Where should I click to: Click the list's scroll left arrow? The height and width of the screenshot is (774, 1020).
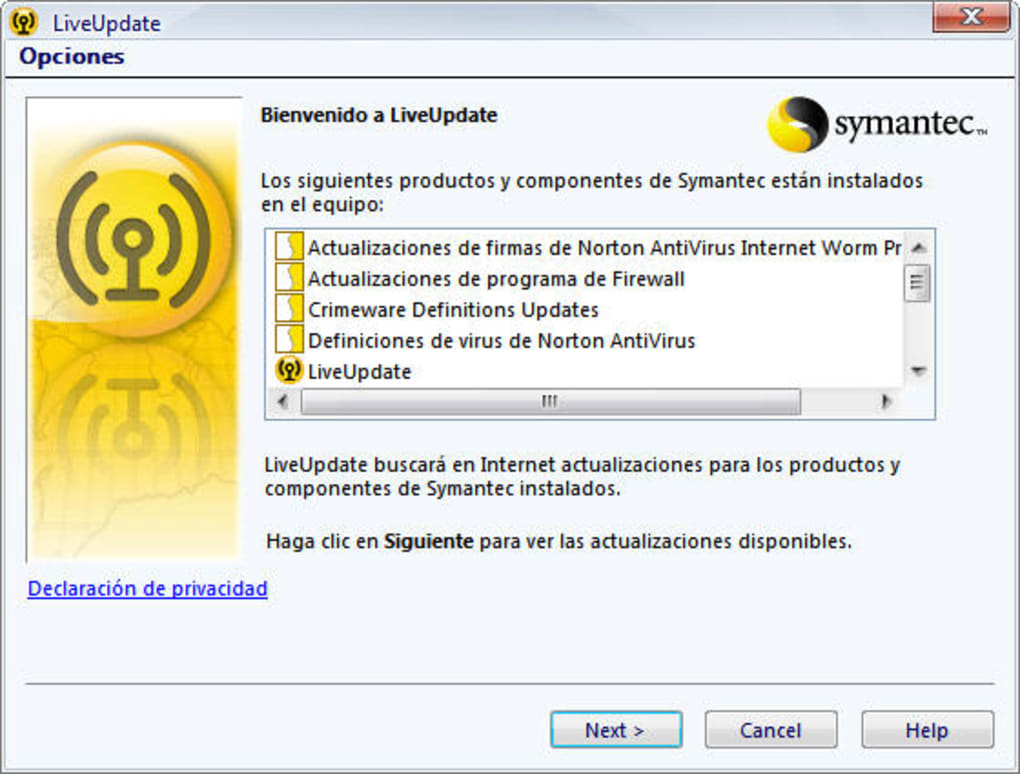(283, 401)
